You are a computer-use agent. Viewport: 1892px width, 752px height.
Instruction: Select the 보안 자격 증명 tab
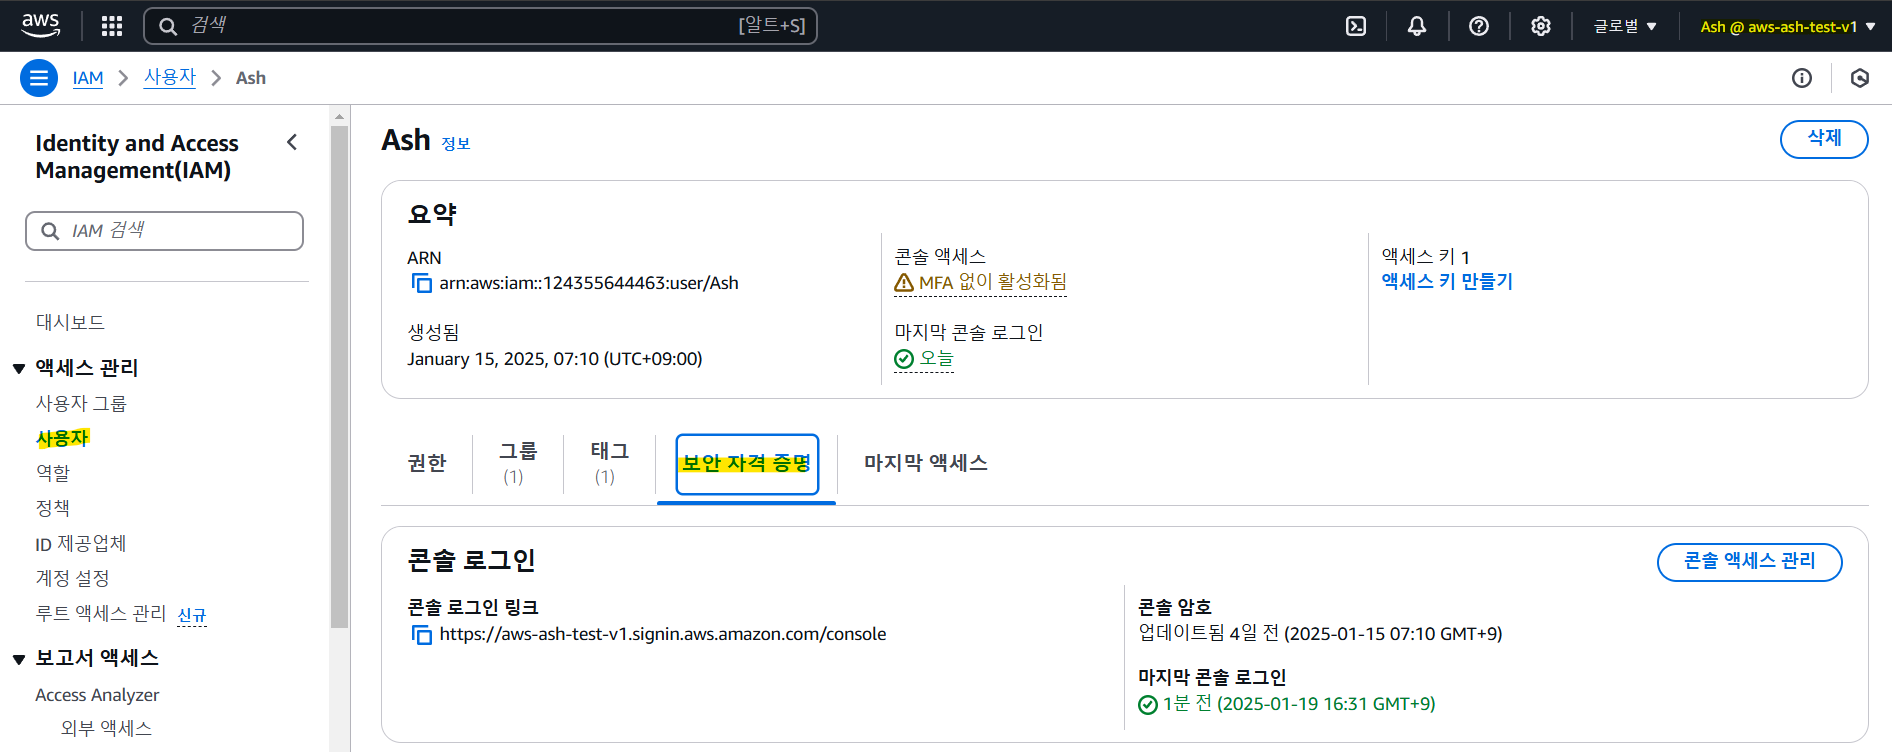747,464
